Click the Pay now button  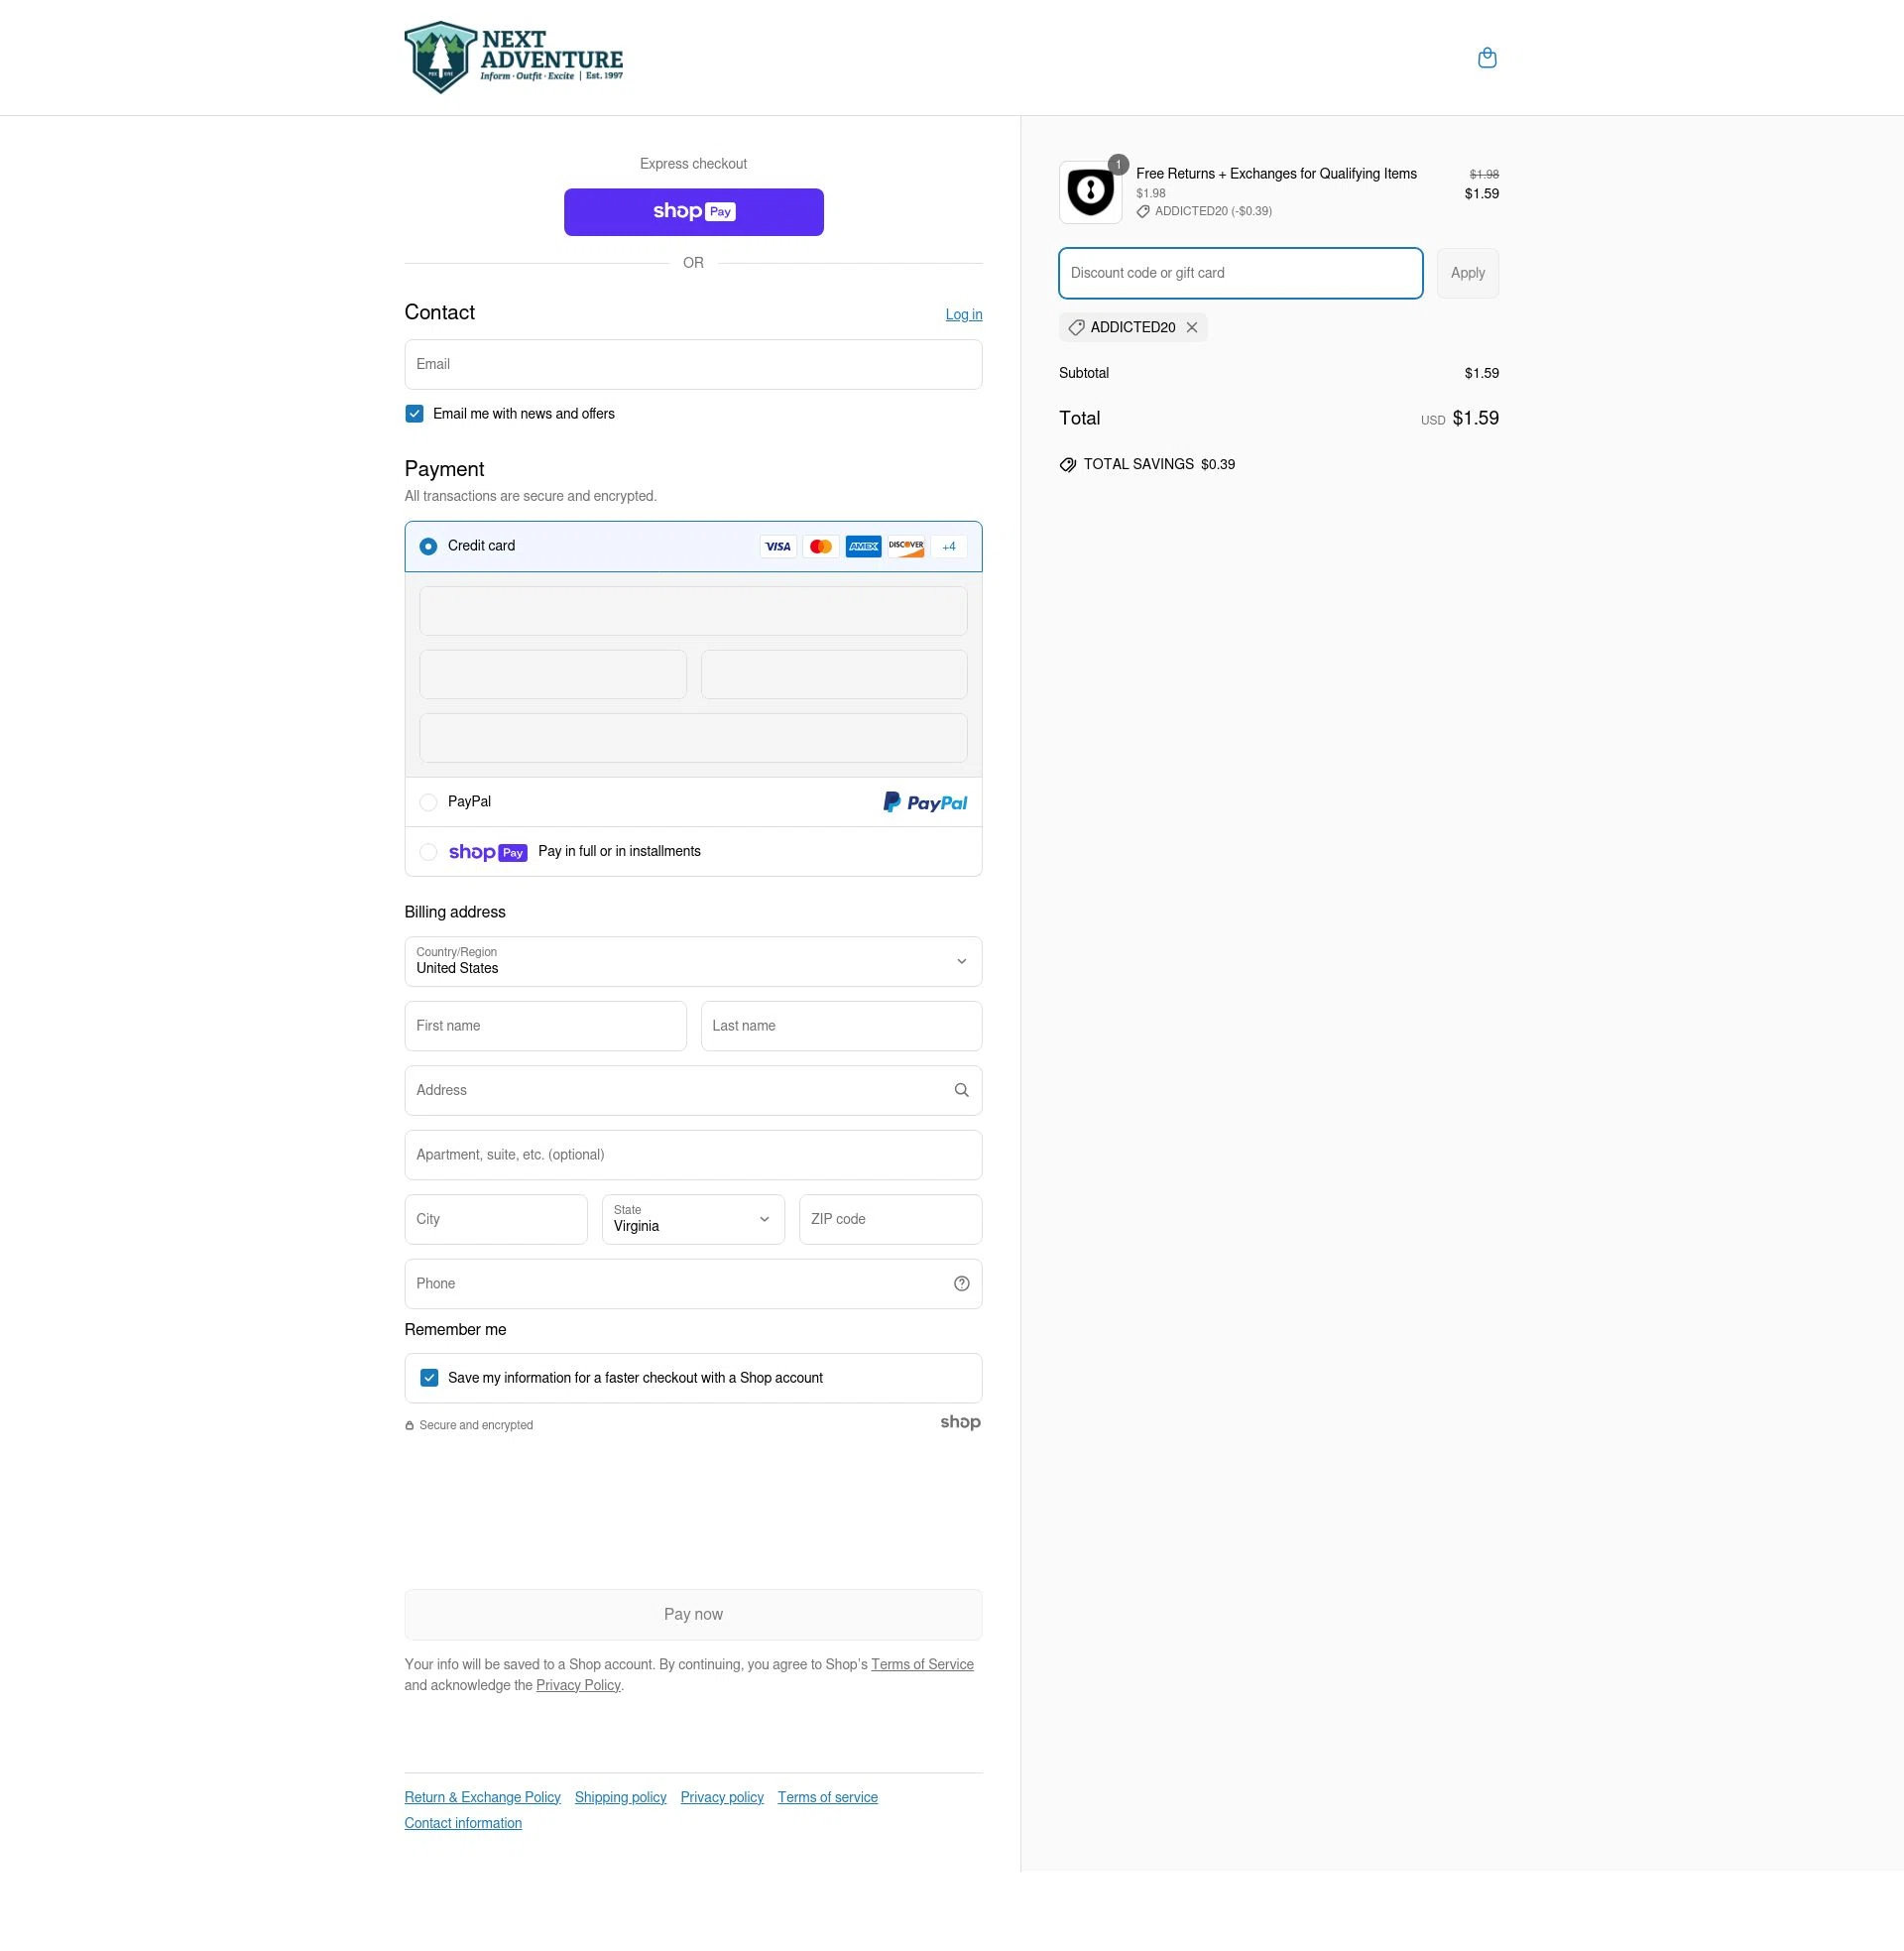pos(692,1613)
